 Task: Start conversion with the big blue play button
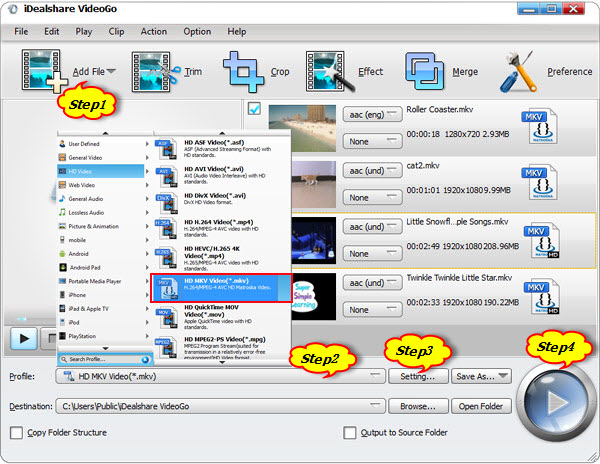point(555,402)
